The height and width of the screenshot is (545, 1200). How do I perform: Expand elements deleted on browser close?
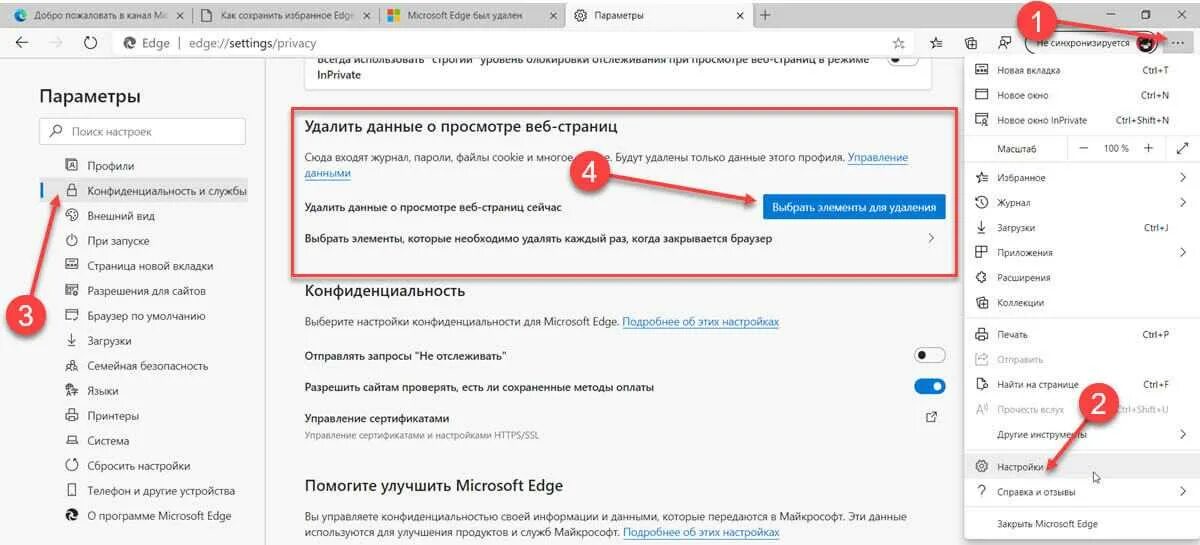[x=625, y=239]
